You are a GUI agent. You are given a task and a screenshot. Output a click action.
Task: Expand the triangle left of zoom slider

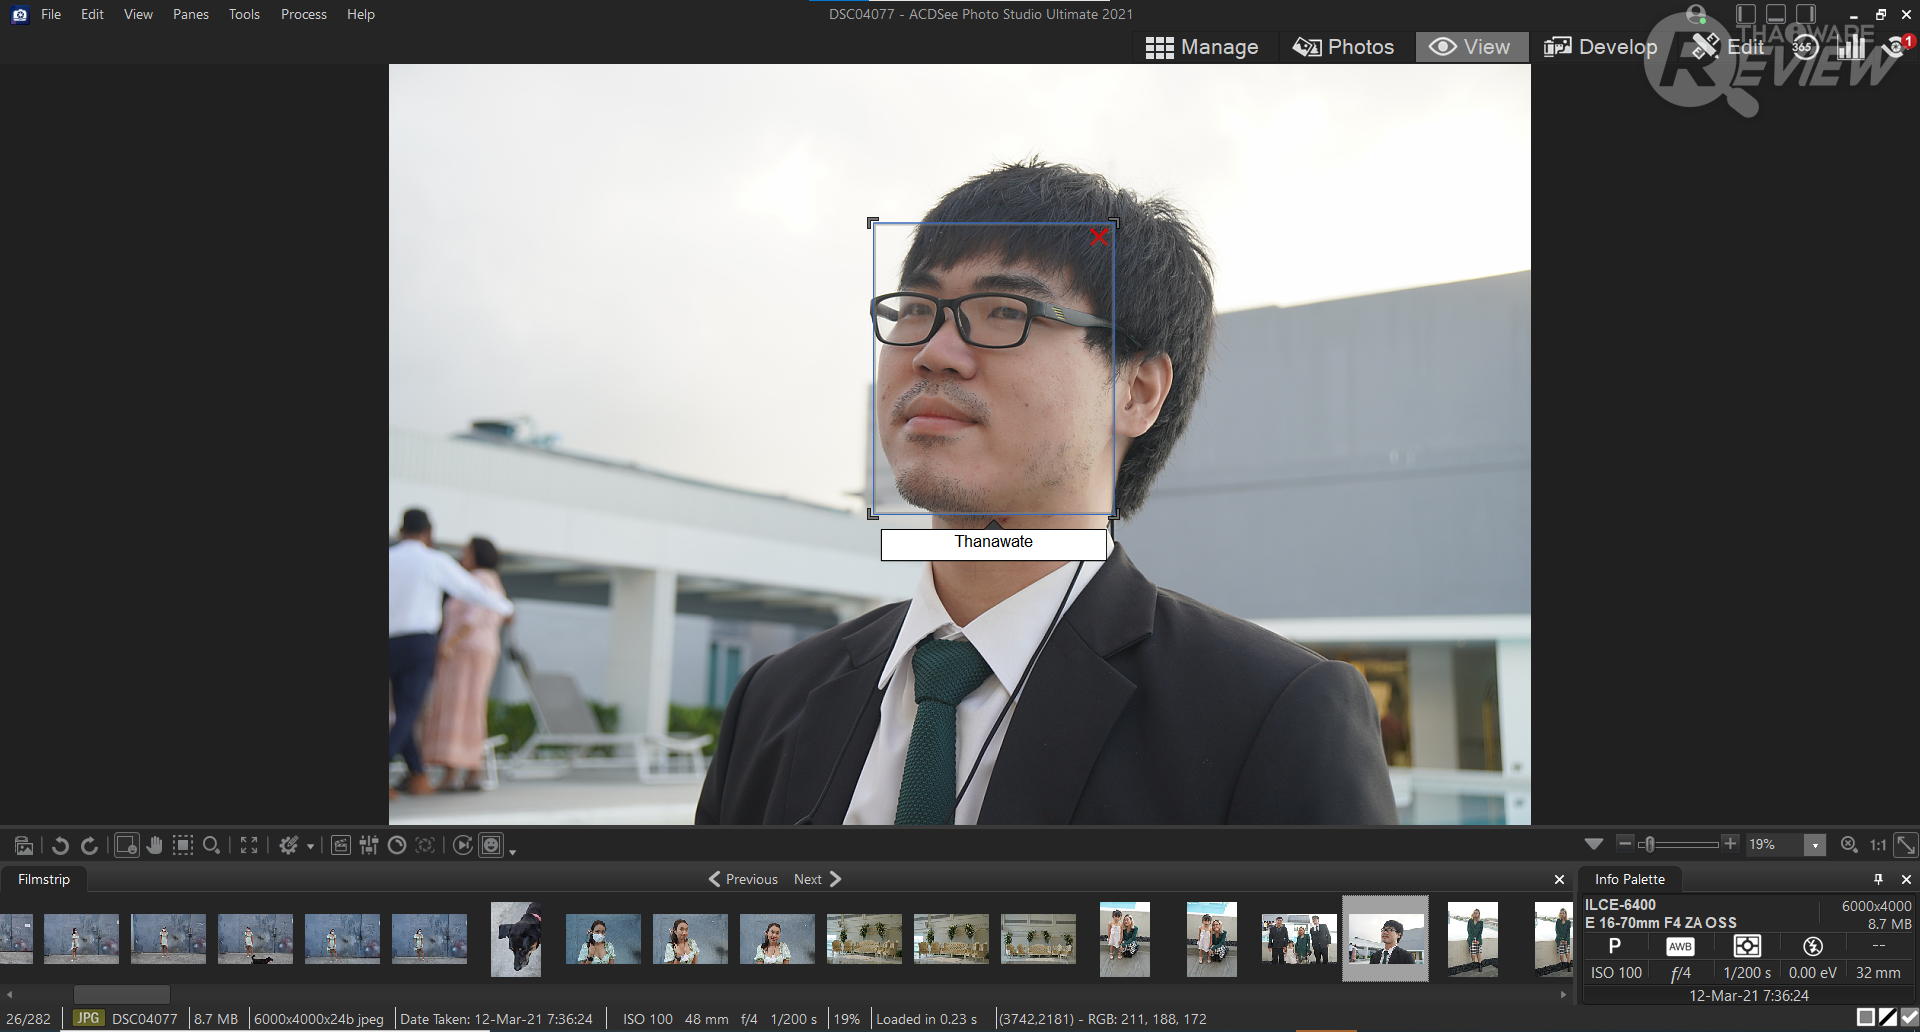[x=1594, y=844]
